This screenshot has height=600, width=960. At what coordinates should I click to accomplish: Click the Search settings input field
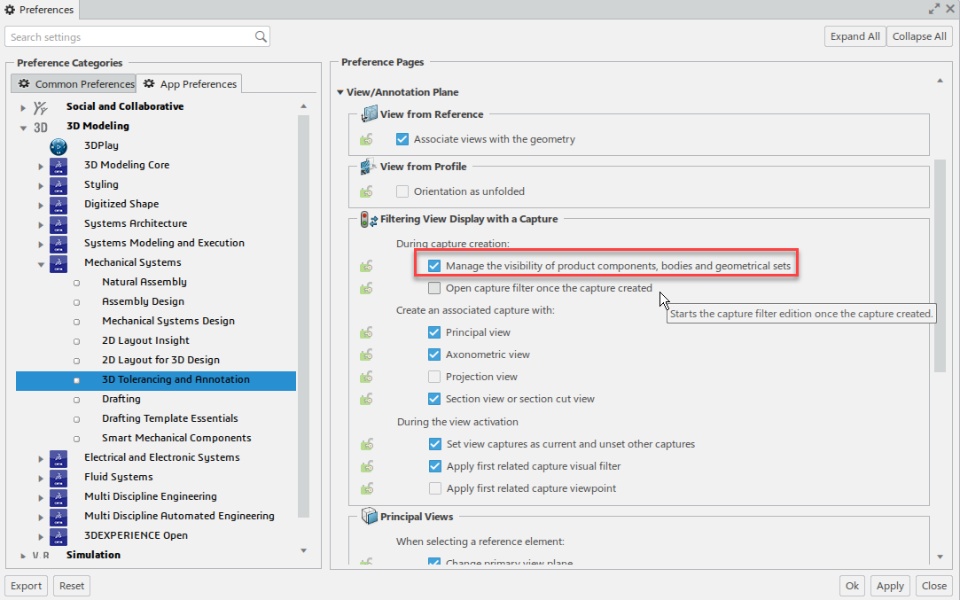point(130,37)
